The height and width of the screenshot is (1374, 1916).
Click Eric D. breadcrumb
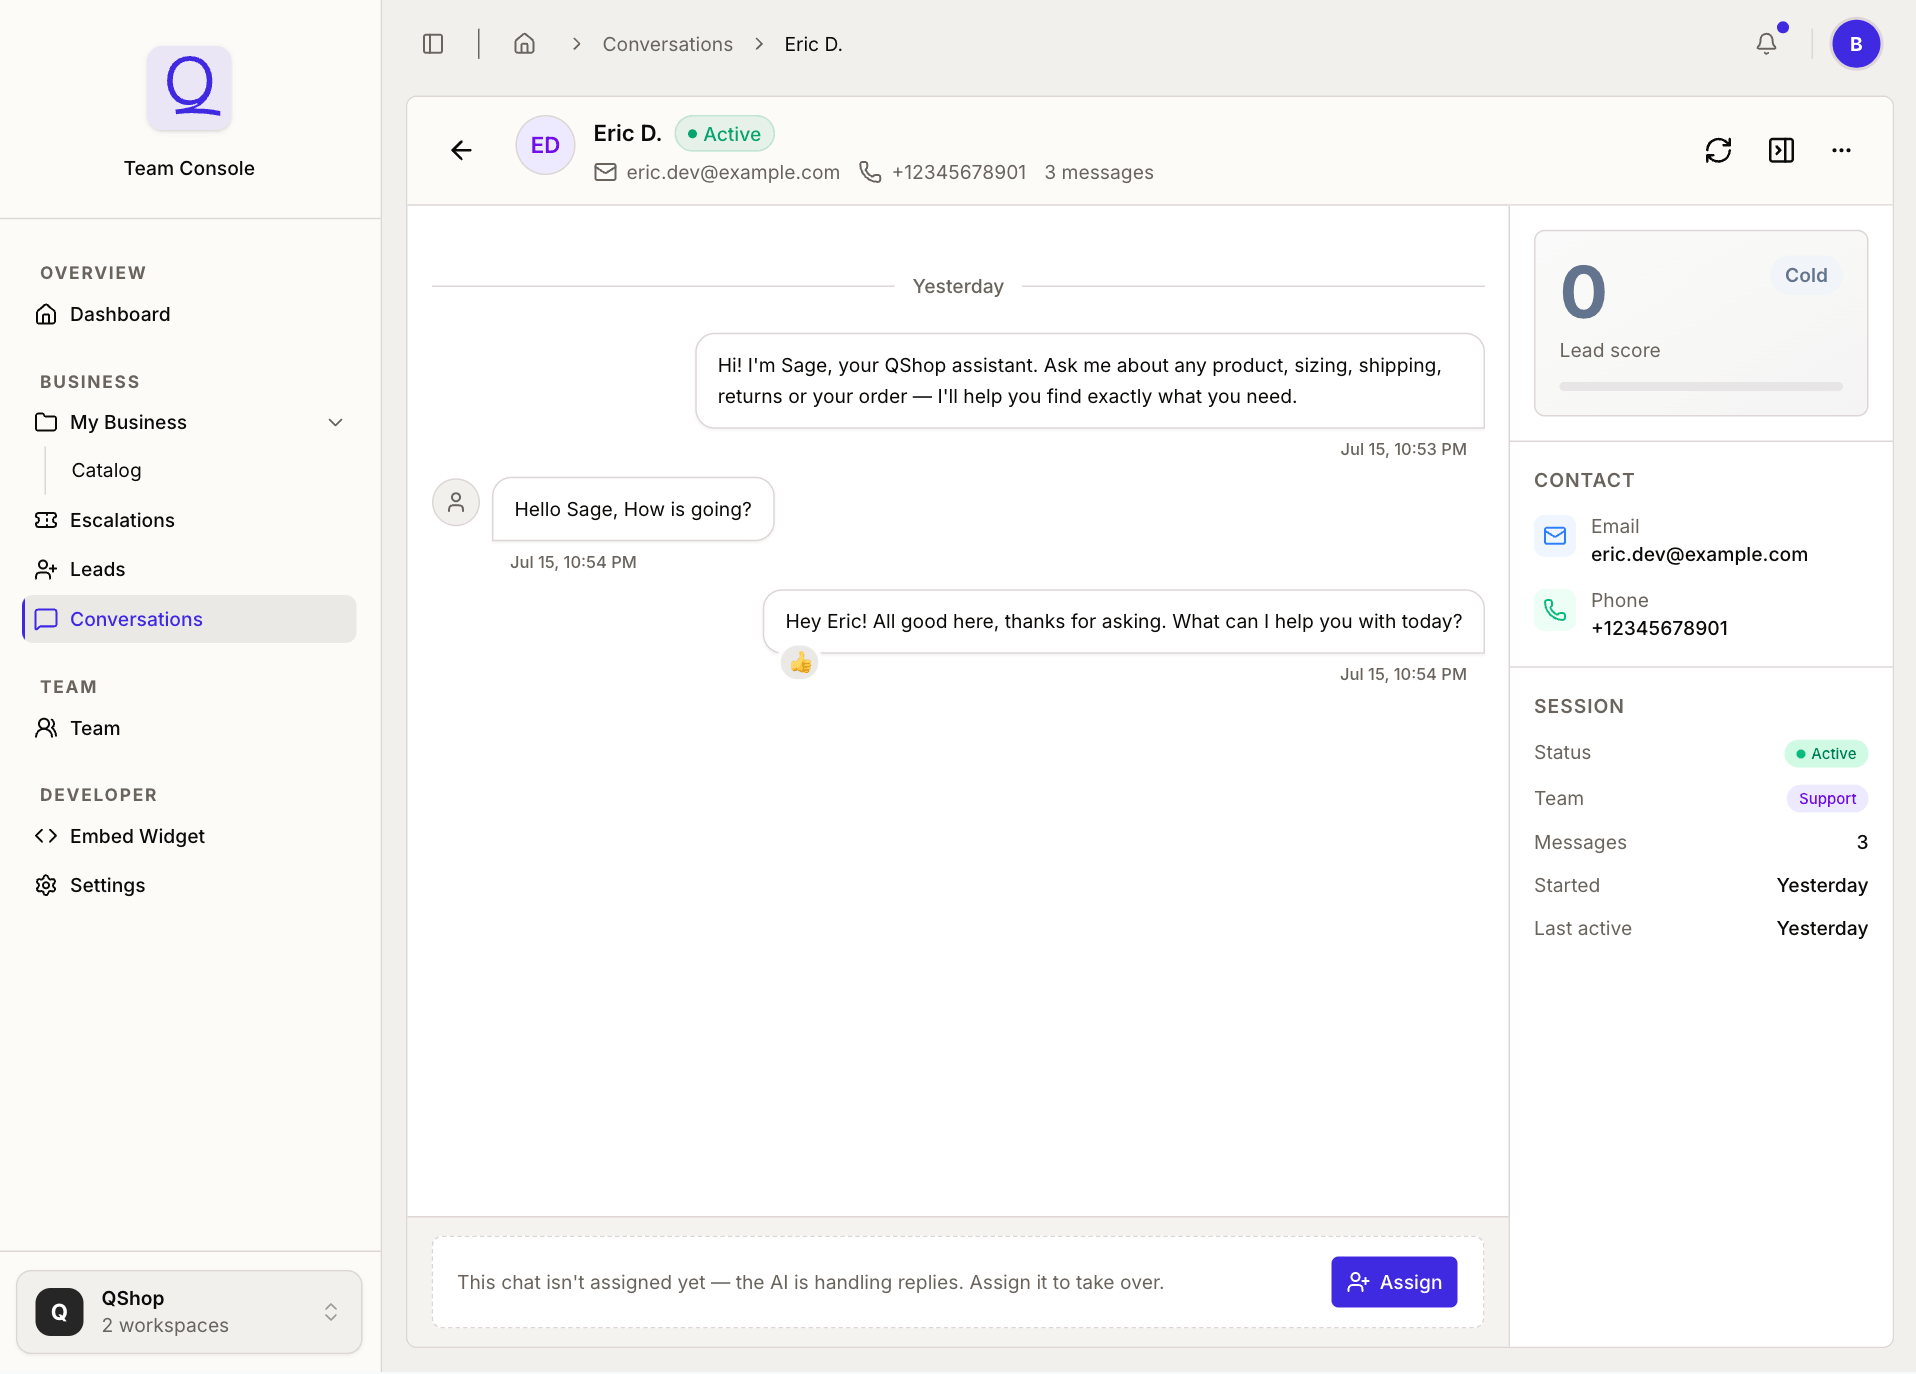click(x=813, y=44)
